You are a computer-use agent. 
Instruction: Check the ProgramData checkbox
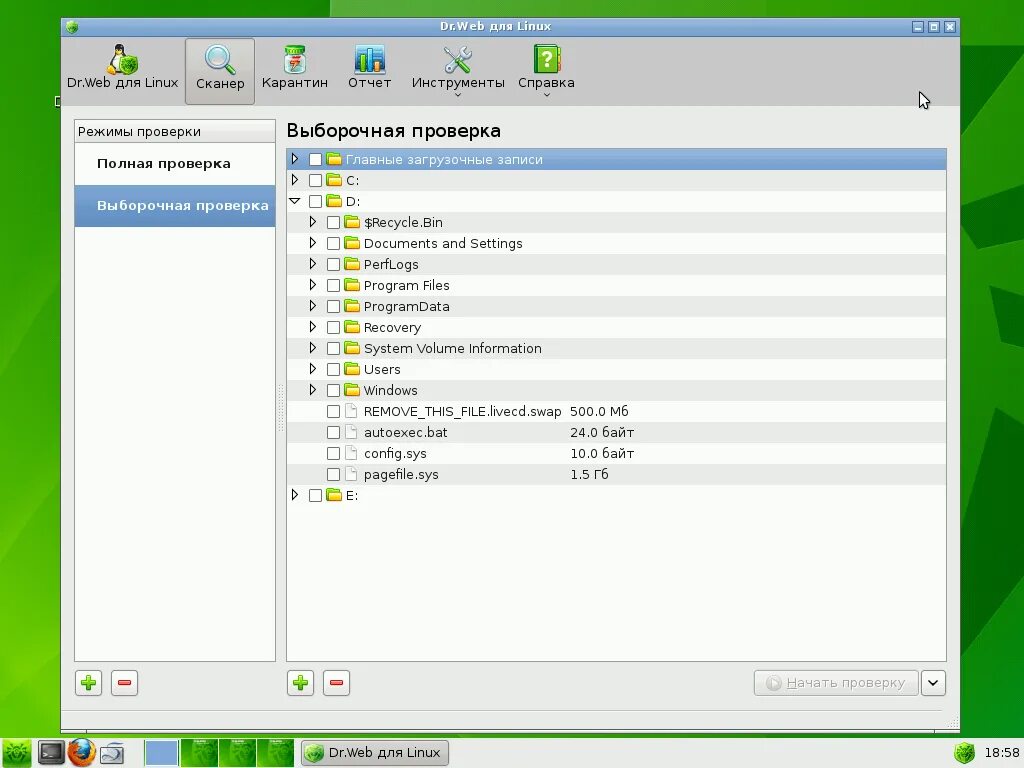[333, 306]
